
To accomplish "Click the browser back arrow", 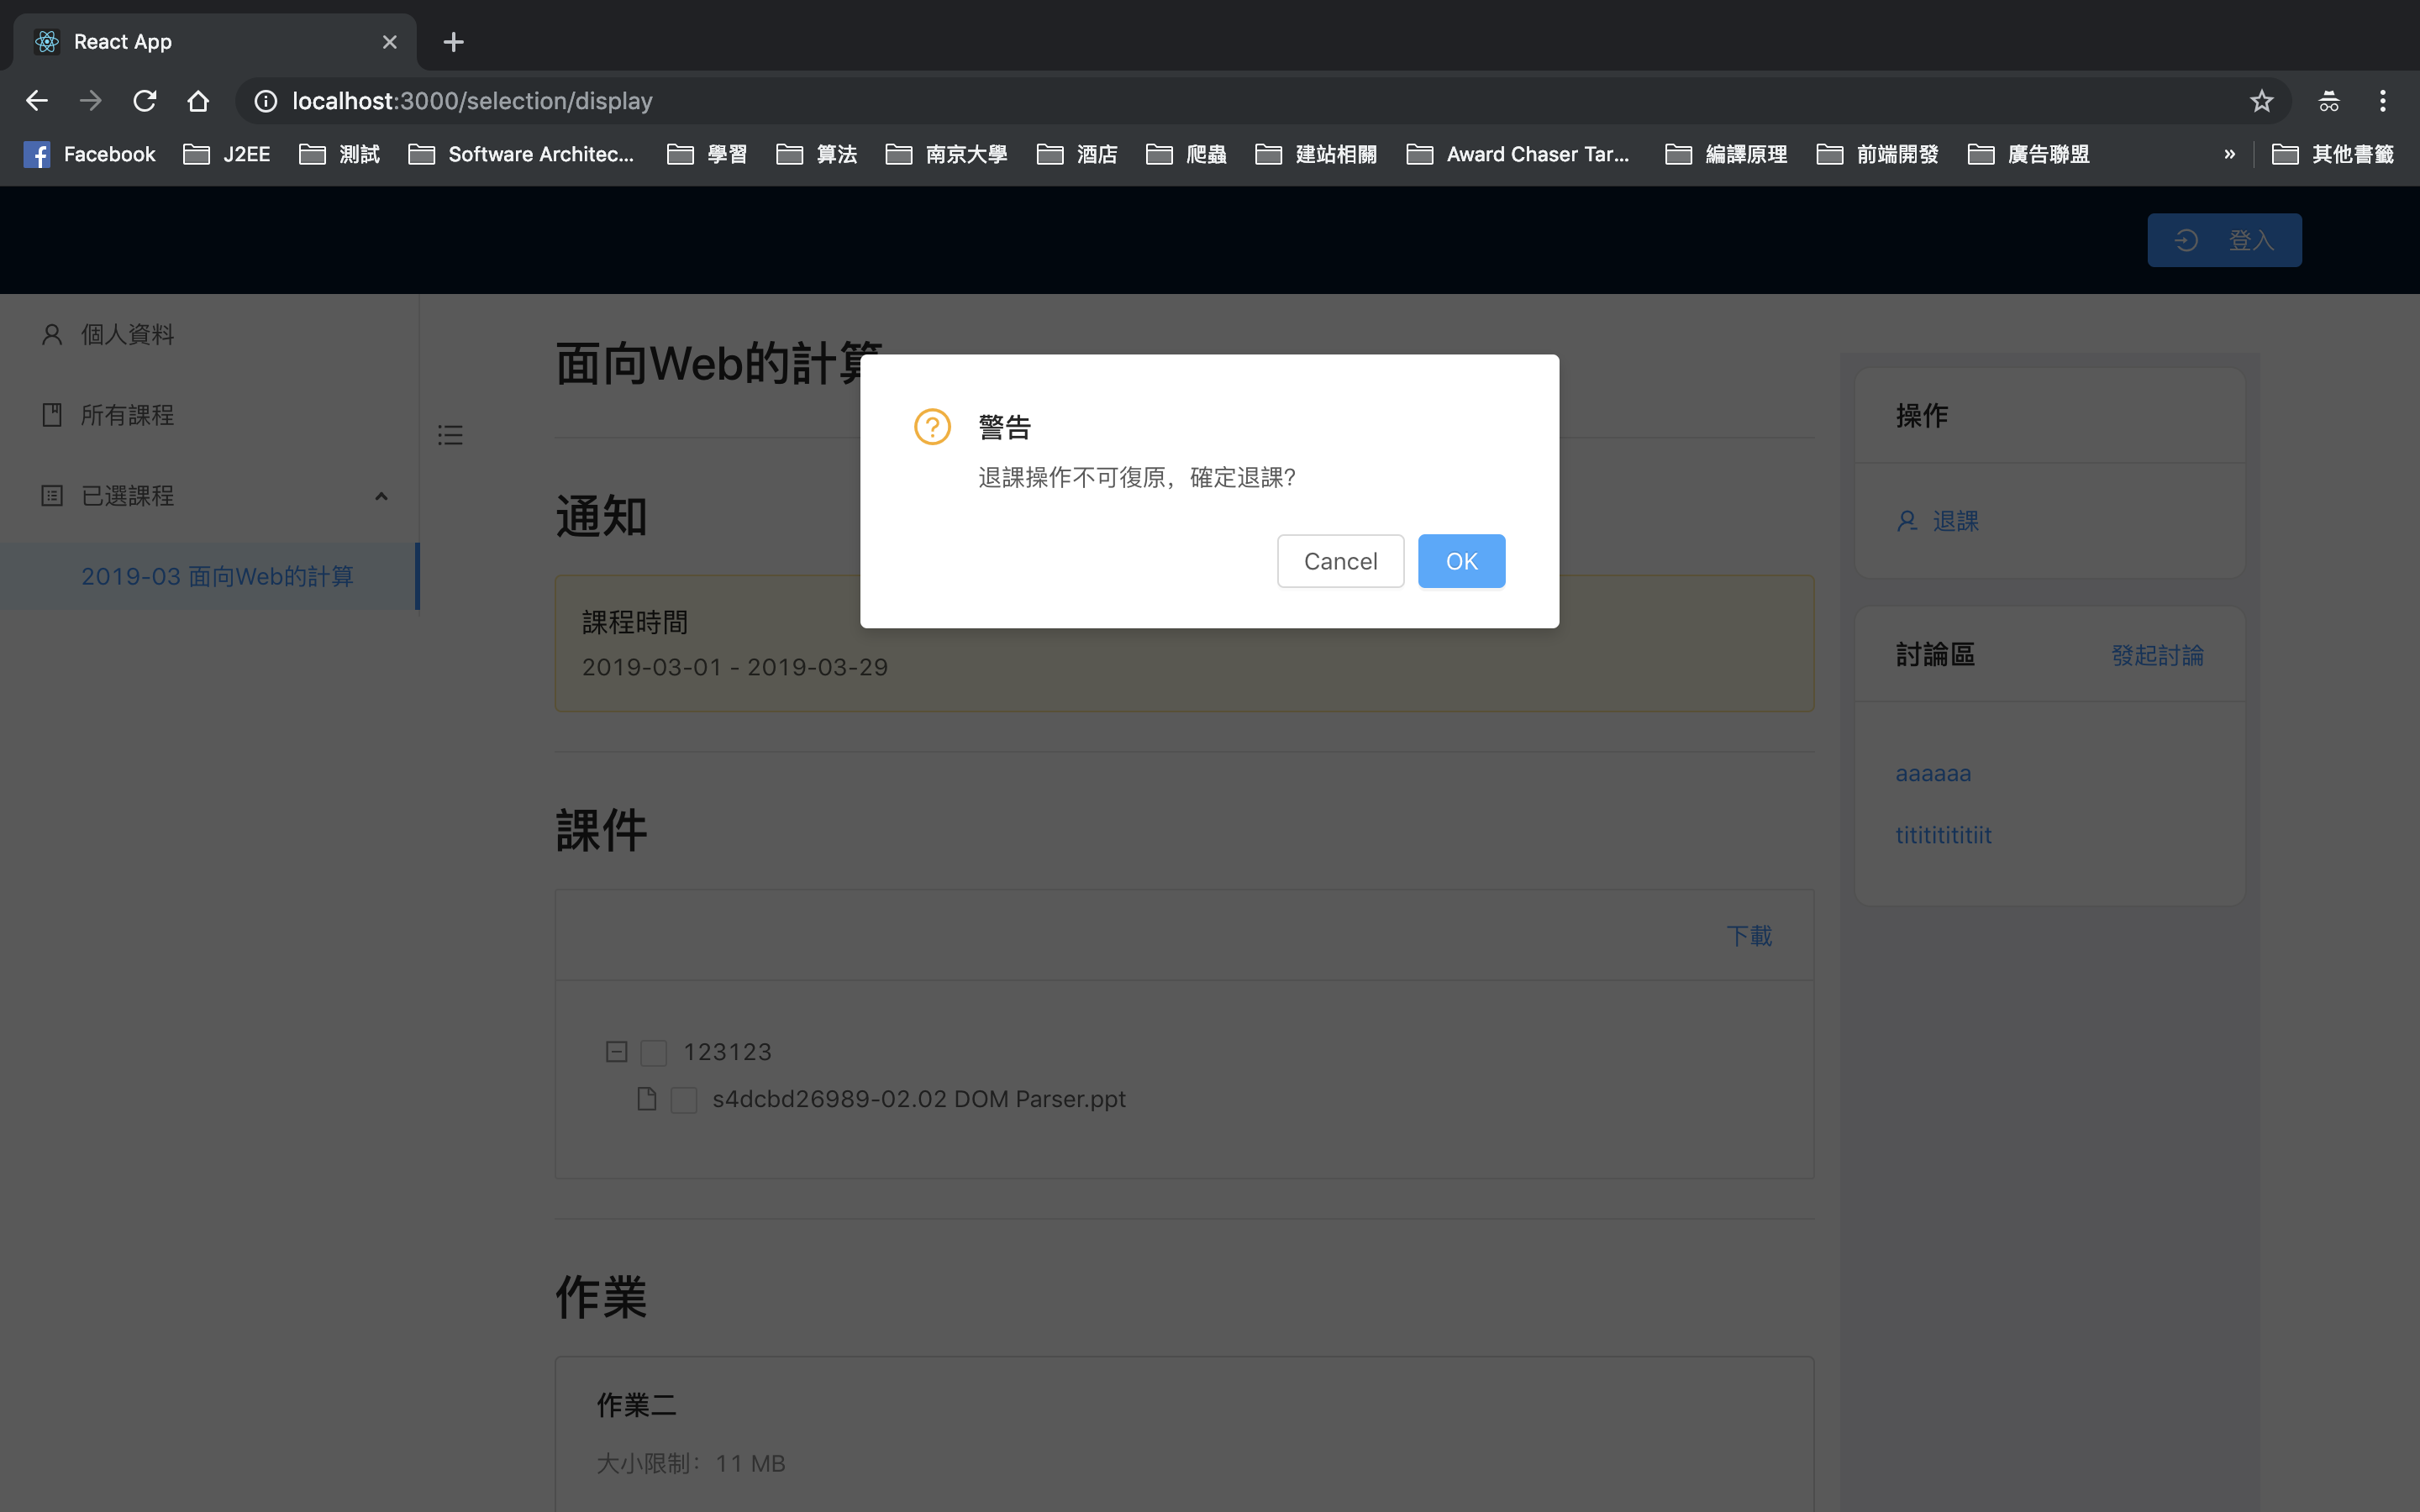I will click(37, 101).
